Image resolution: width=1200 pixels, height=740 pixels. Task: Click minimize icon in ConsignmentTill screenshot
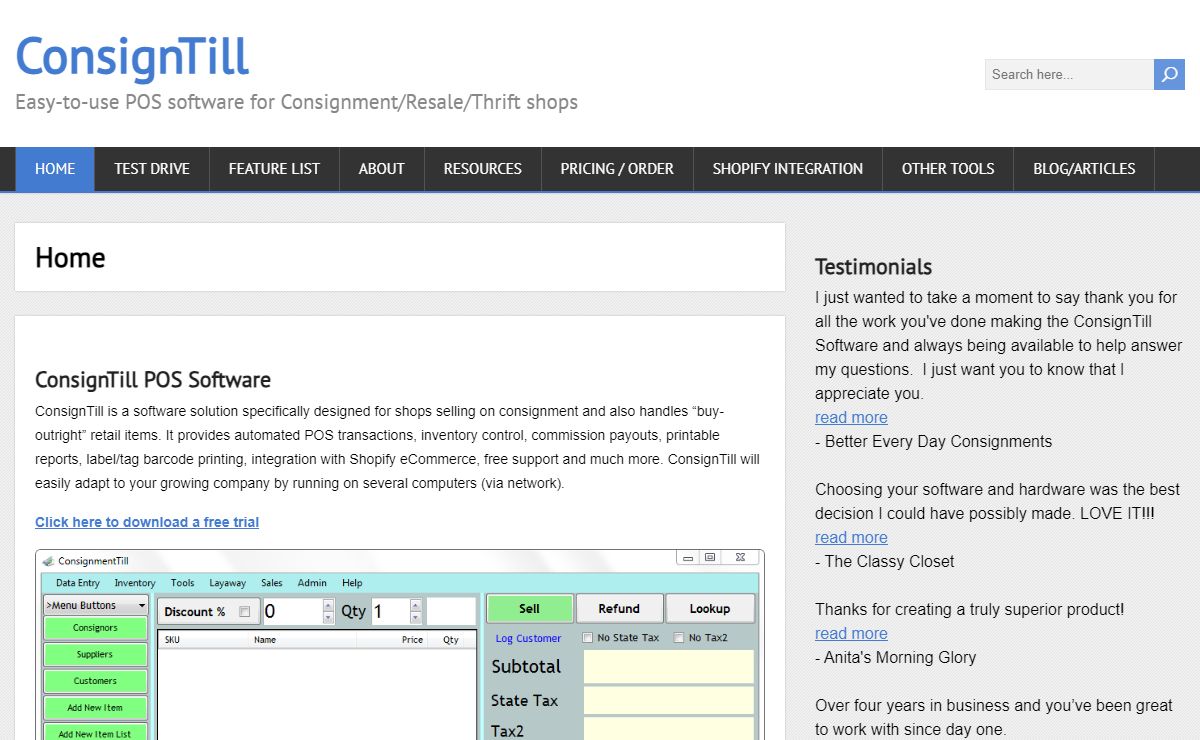click(686, 557)
